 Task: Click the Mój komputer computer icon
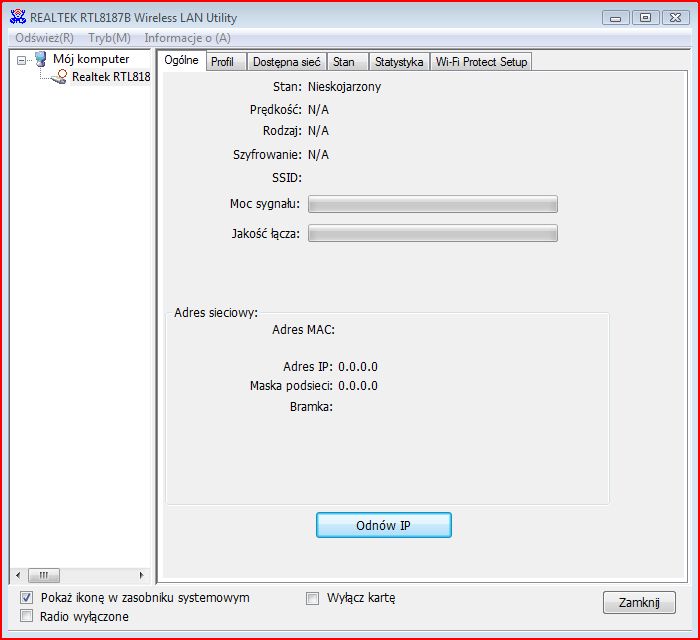(x=41, y=59)
